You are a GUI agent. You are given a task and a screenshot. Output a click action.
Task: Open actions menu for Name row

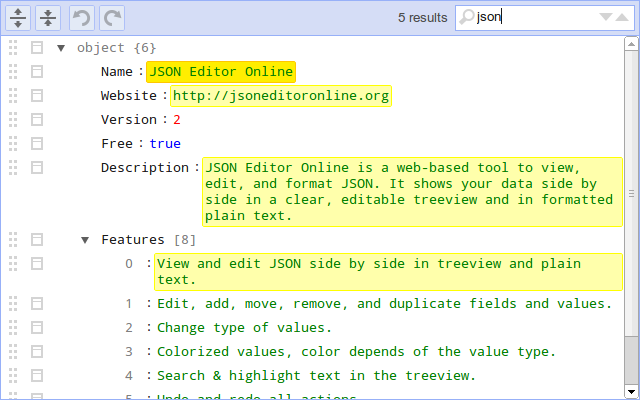coord(37,72)
